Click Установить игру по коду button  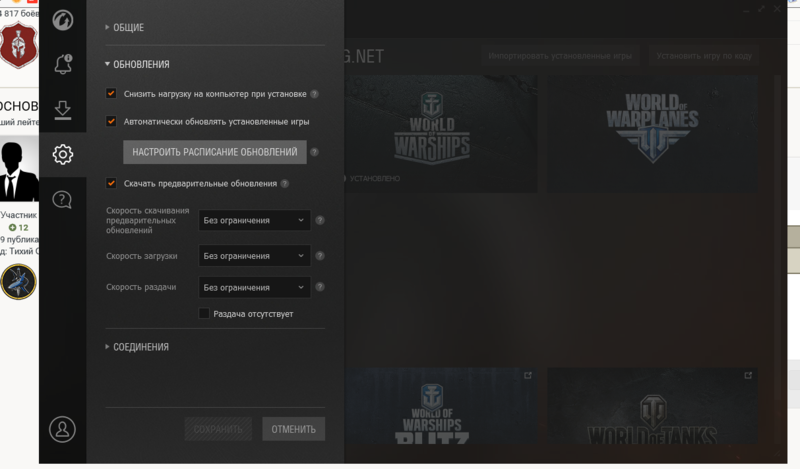(704, 56)
